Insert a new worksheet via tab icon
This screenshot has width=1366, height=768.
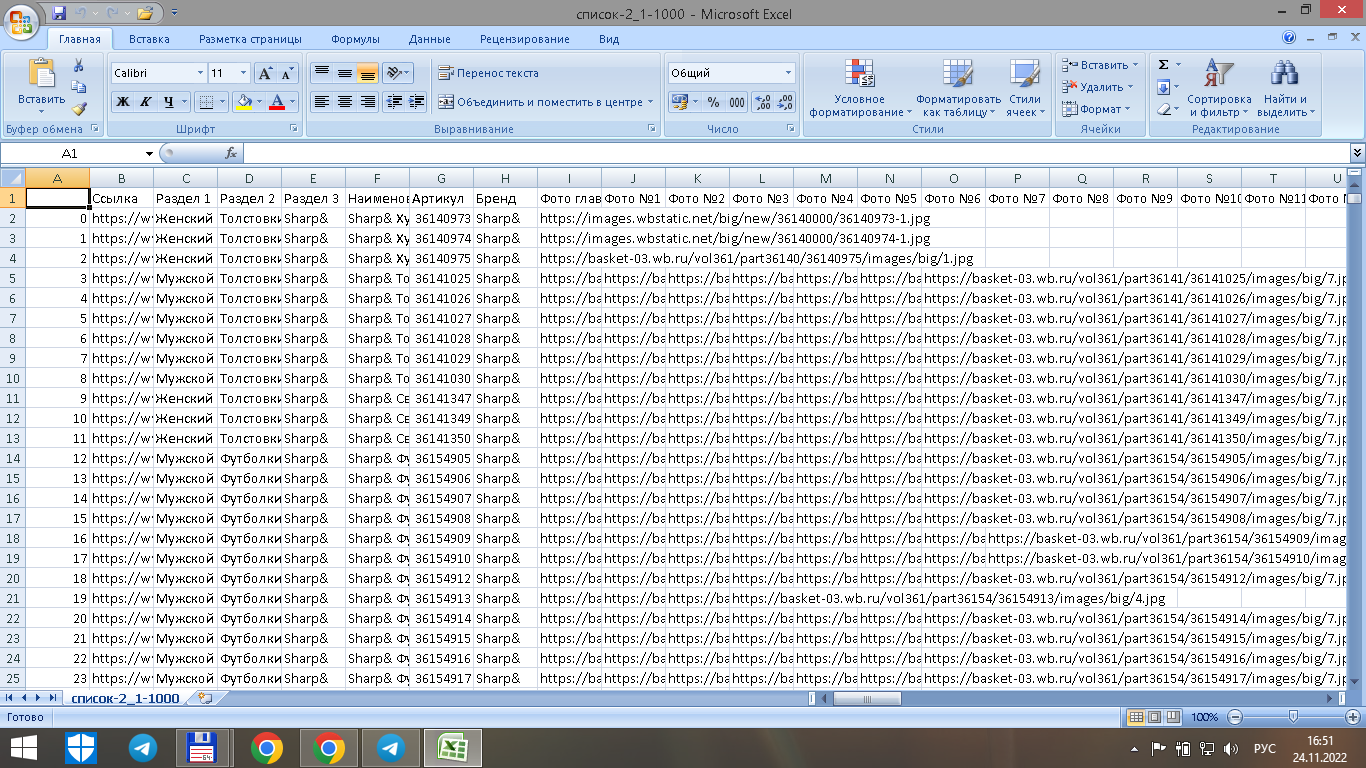(206, 699)
